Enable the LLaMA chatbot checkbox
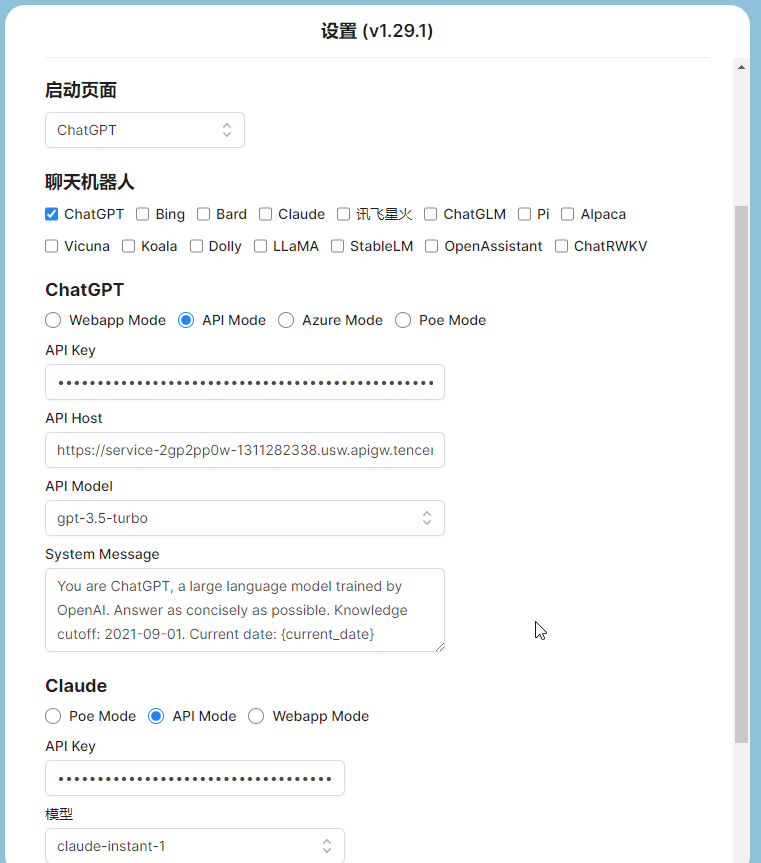Screen dimensions: 761x863 (x=260, y=246)
